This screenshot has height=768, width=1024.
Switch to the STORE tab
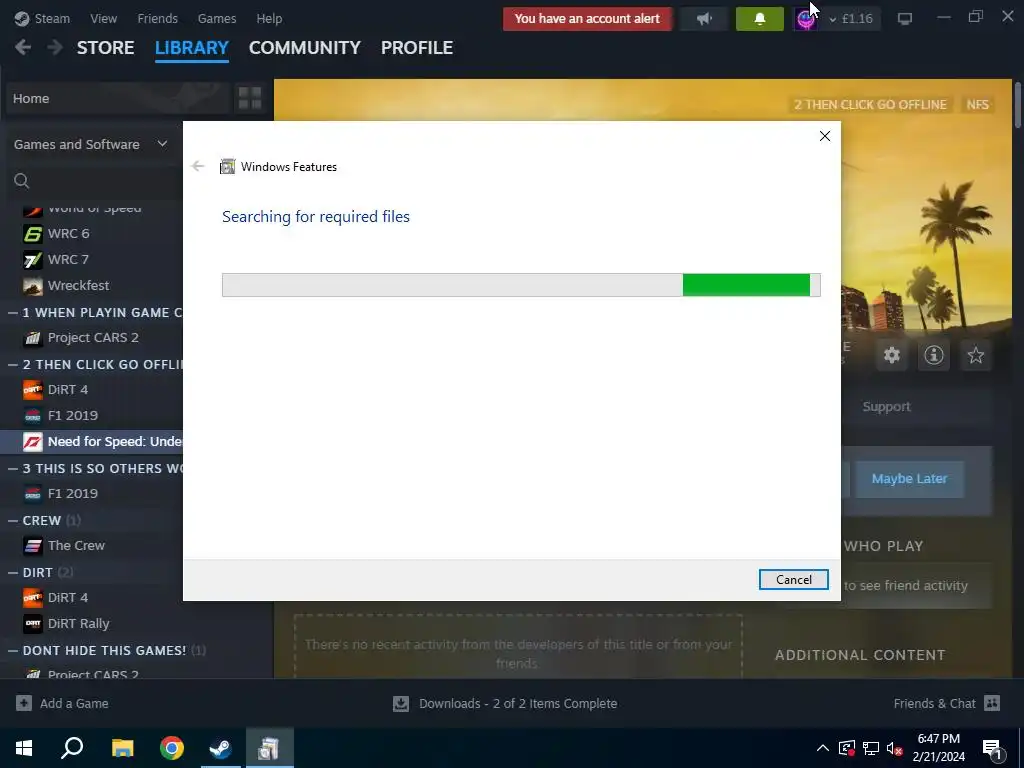tap(106, 48)
